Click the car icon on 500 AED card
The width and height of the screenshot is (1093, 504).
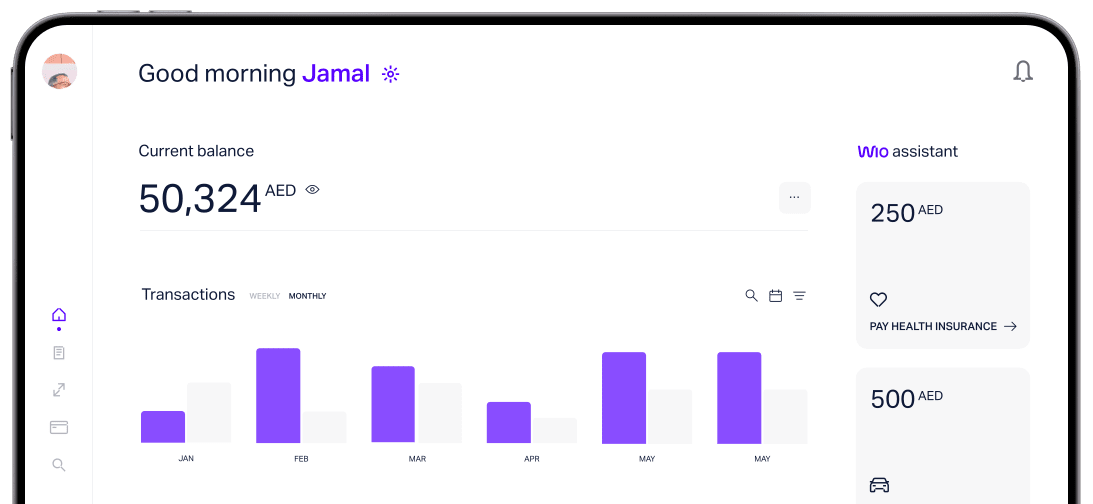pos(880,484)
